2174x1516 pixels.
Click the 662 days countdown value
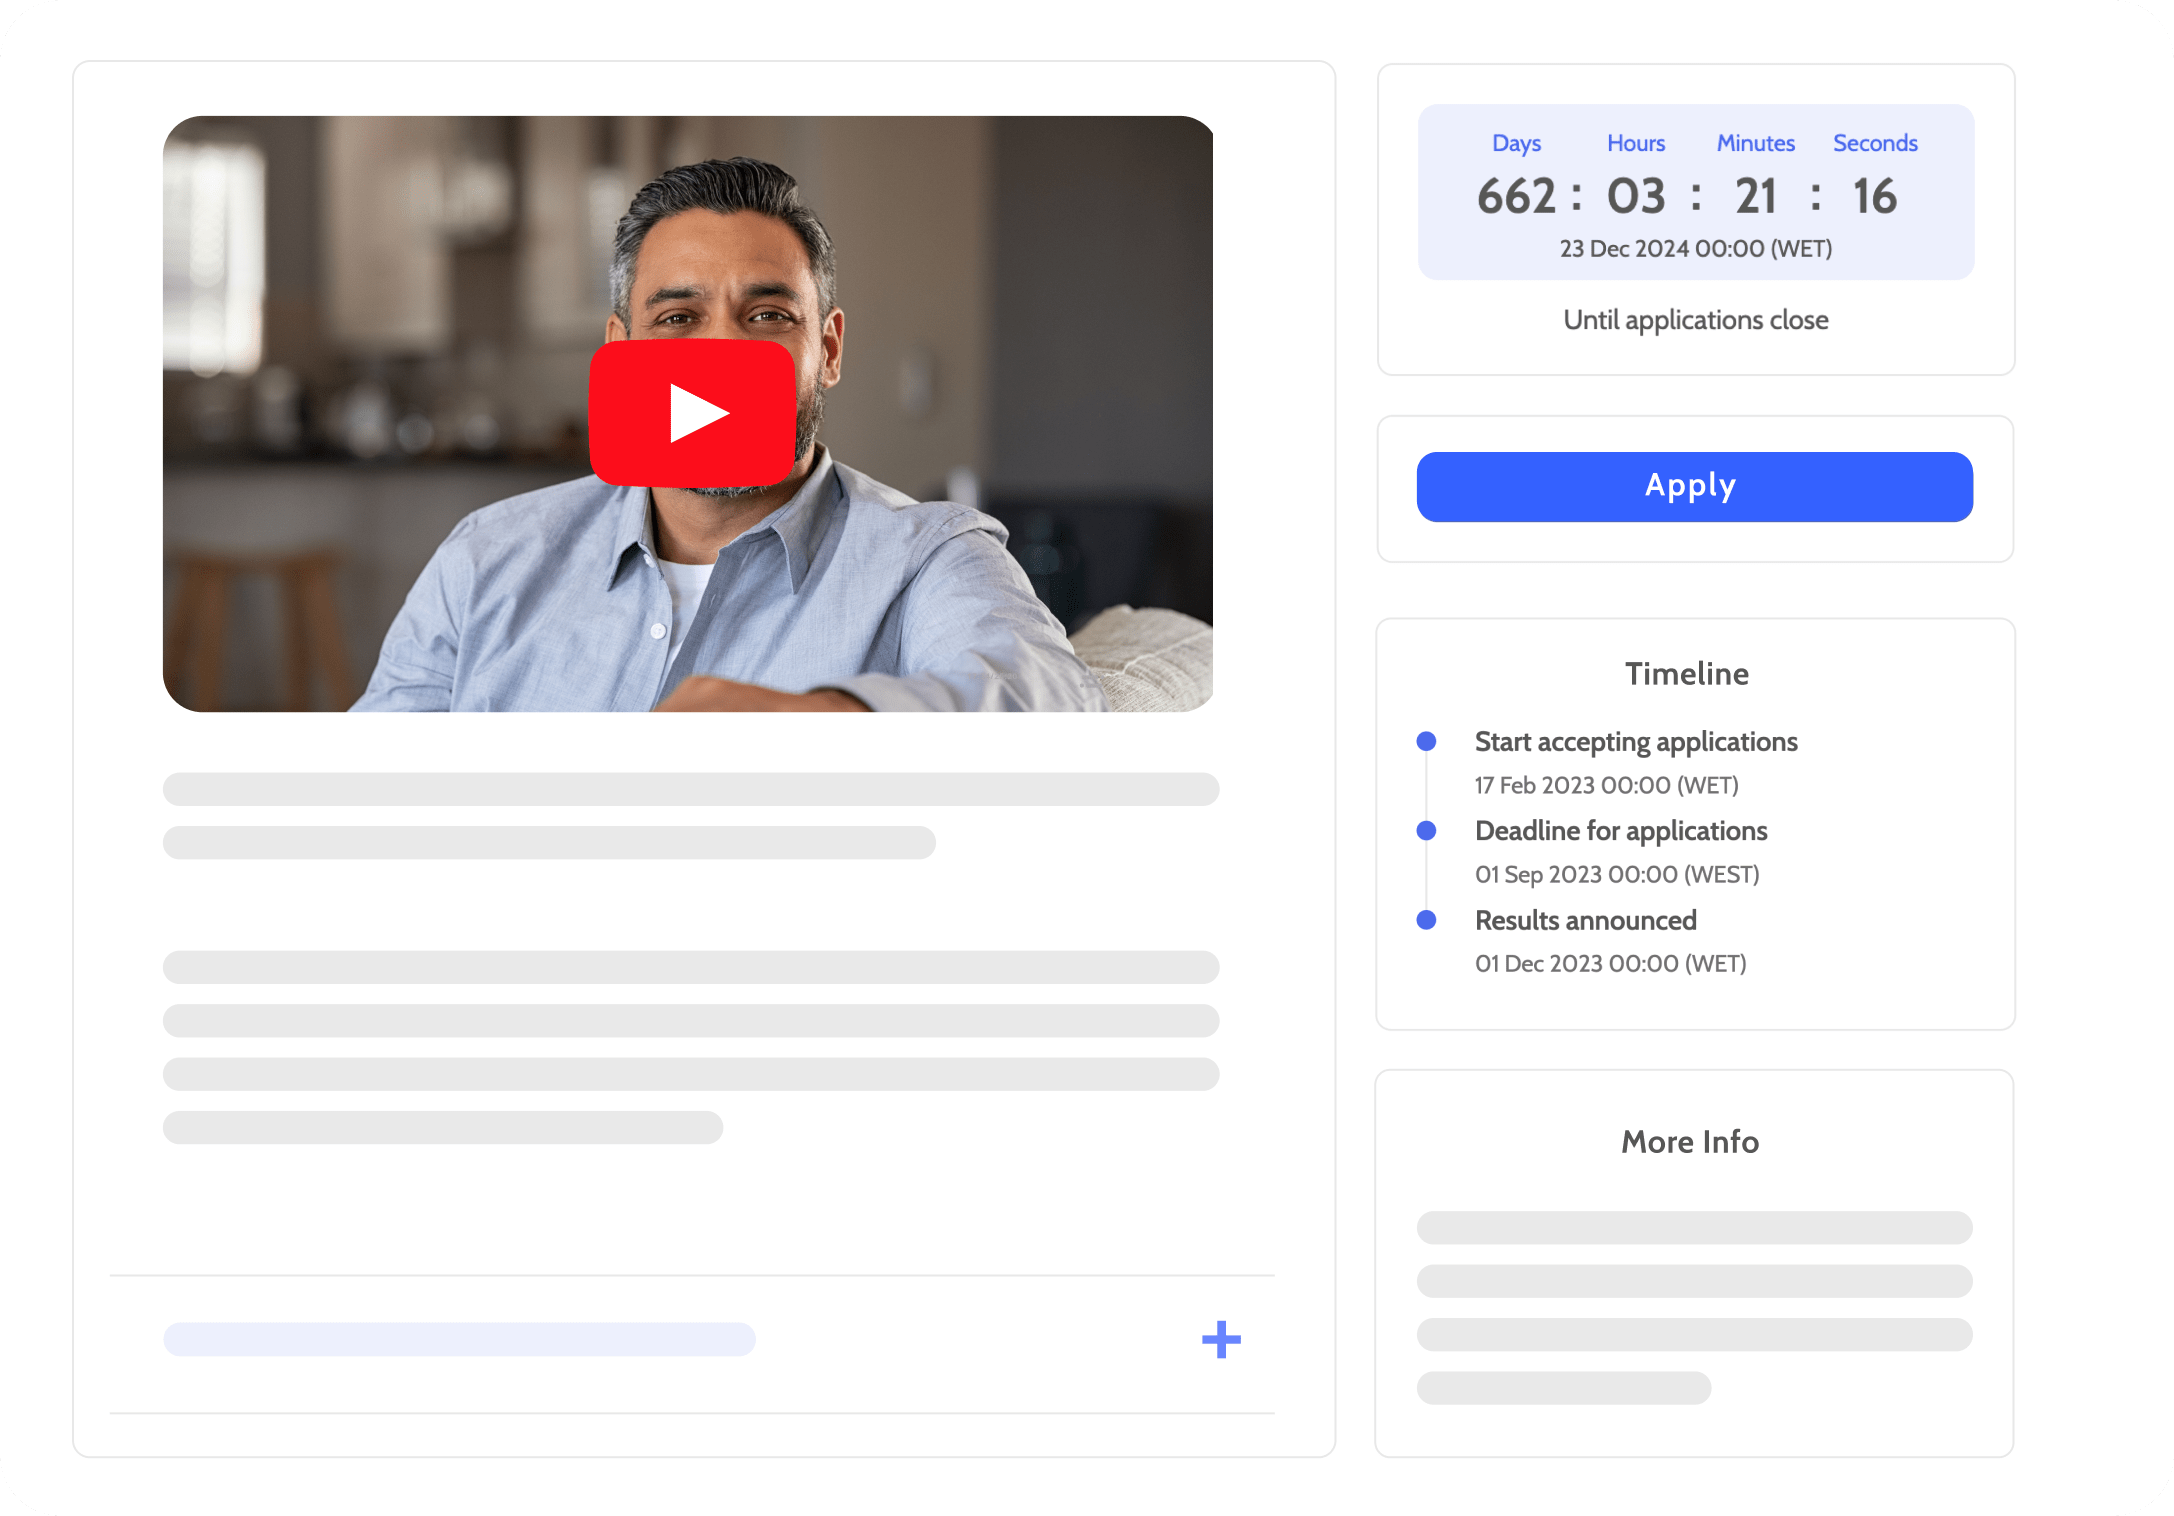(1516, 196)
